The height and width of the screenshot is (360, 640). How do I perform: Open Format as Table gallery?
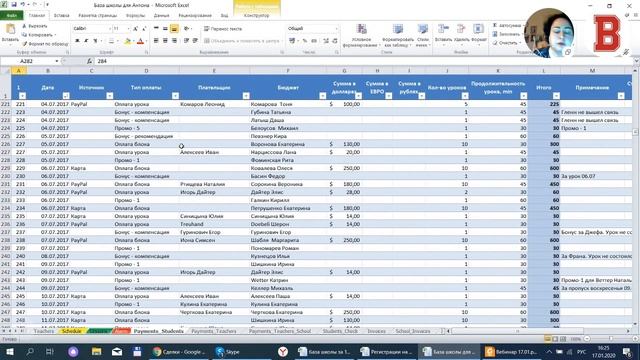coord(398,36)
